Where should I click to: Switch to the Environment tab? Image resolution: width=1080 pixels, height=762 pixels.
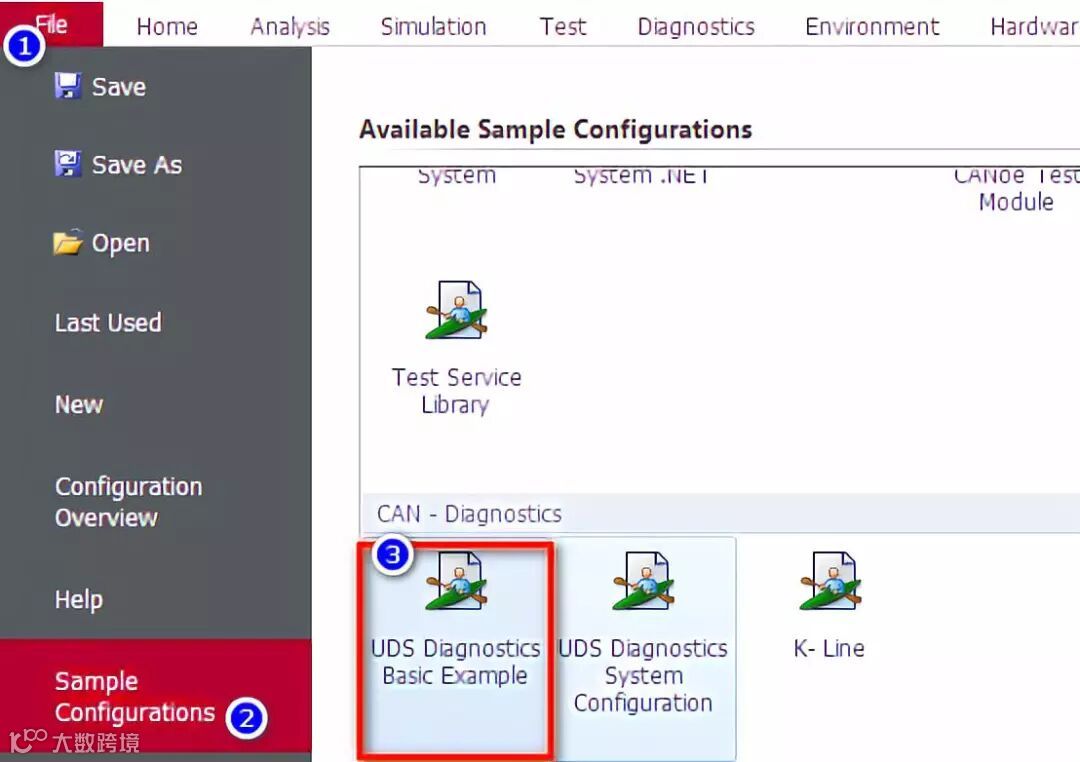(872, 27)
